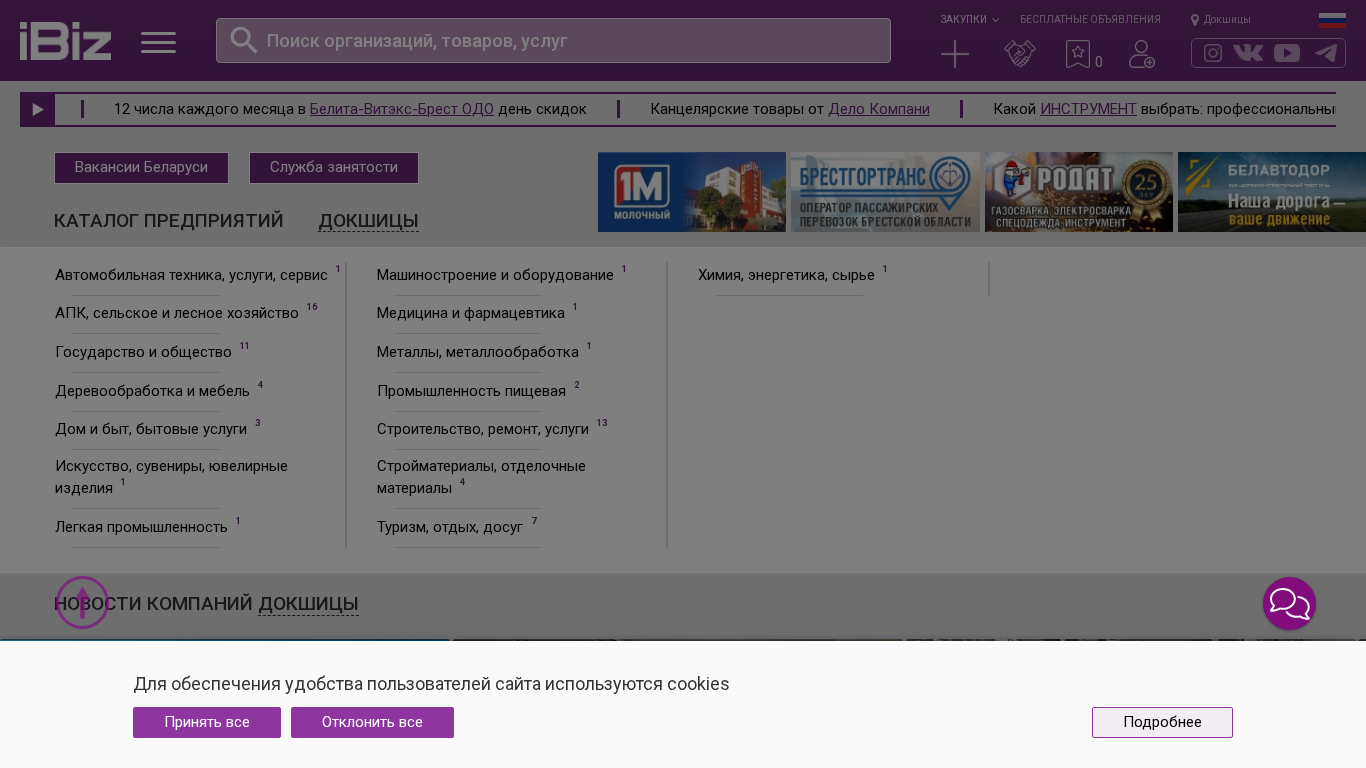Open the YouTube social link

point(1287,53)
